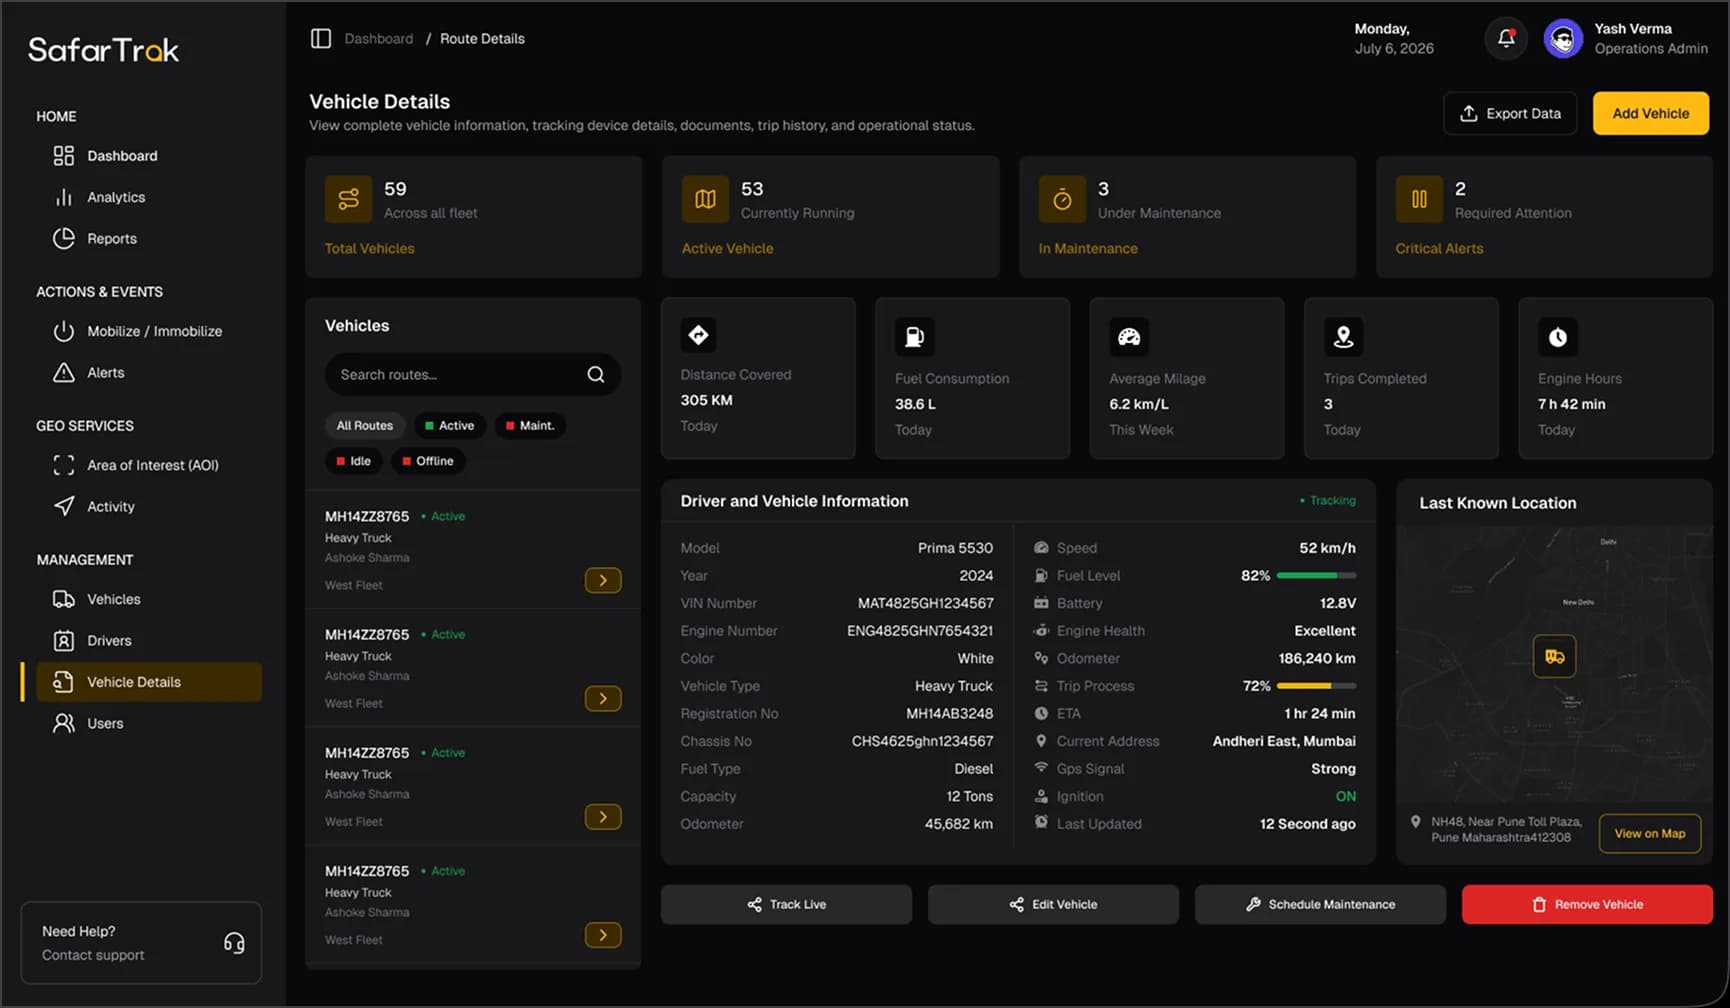Click the Active Vehicle map icon
This screenshot has width=1730, height=1008.
tap(705, 199)
